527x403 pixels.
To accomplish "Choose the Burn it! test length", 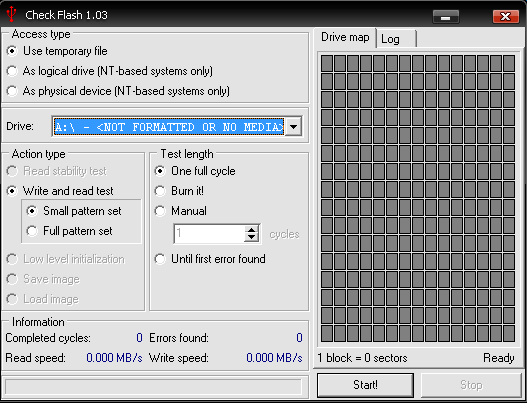I will click(x=179, y=191).
